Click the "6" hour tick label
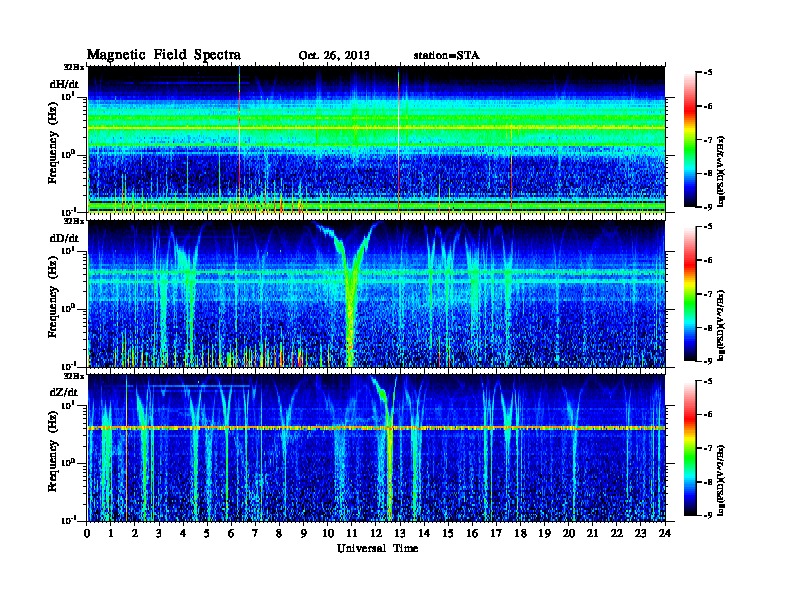The height and width of the screenshot is (612, 792). pyautogui.click(x=231, y=533)
